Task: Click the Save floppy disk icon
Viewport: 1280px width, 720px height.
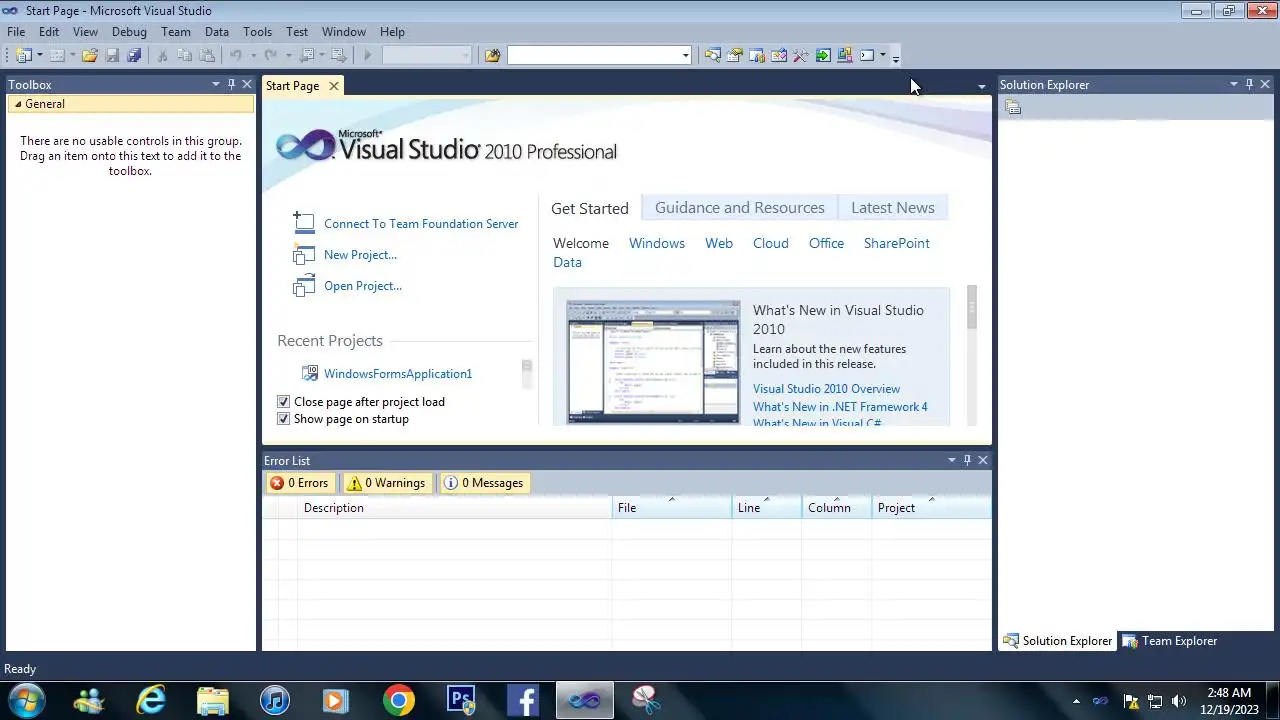Action: (x=113, y=56)
